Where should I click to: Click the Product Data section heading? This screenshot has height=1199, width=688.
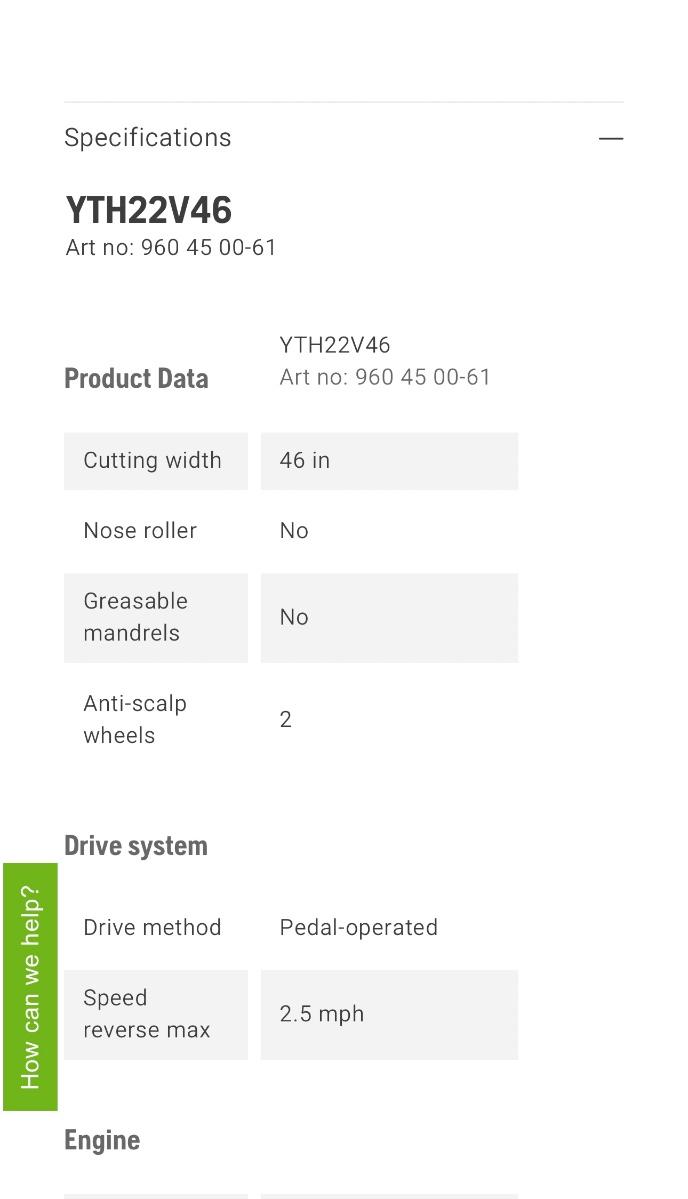(136, 378)
